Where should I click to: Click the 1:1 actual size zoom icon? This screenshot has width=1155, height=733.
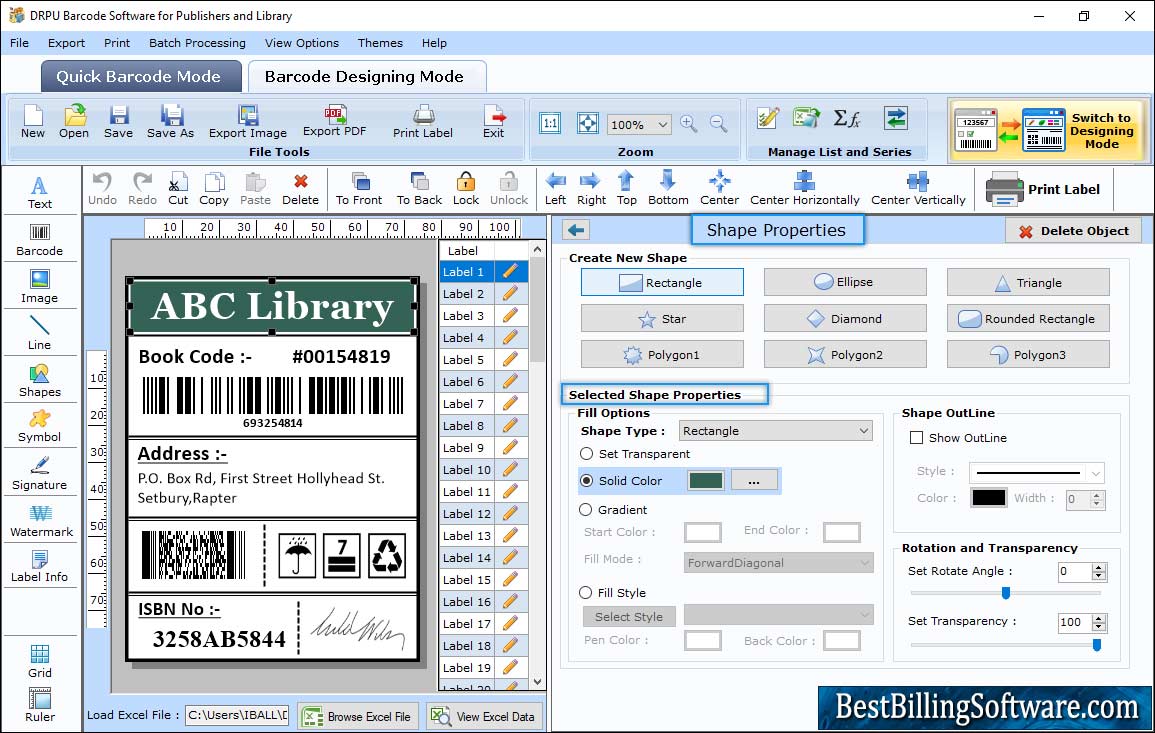pos(550,123)
